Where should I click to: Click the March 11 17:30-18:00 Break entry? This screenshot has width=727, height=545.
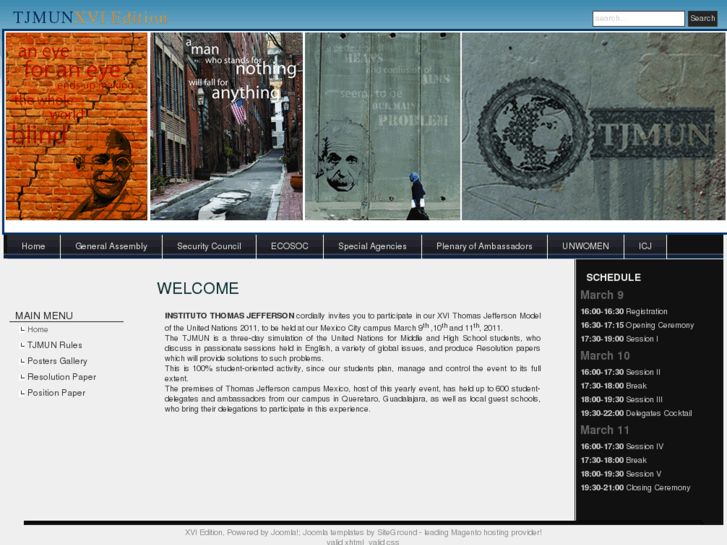613,460
